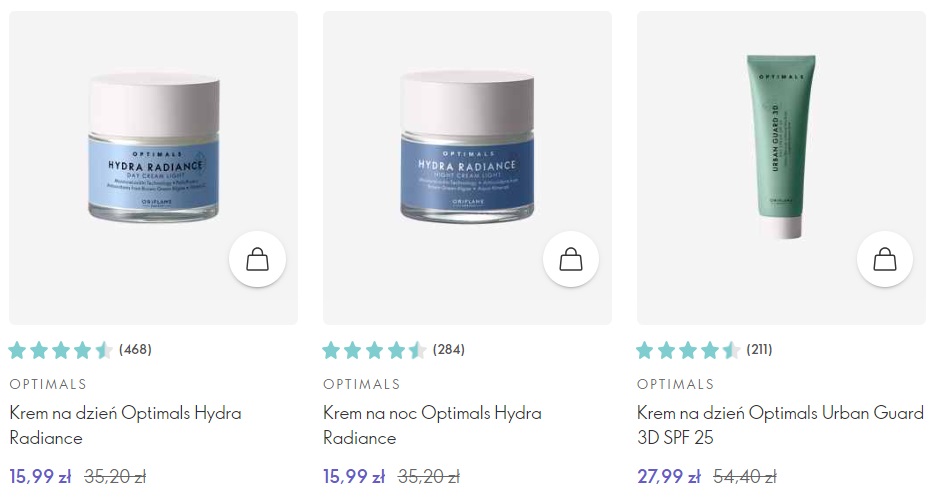Click the (468) review count
Viewport: 936px width, 501px height.
[136, 349]
